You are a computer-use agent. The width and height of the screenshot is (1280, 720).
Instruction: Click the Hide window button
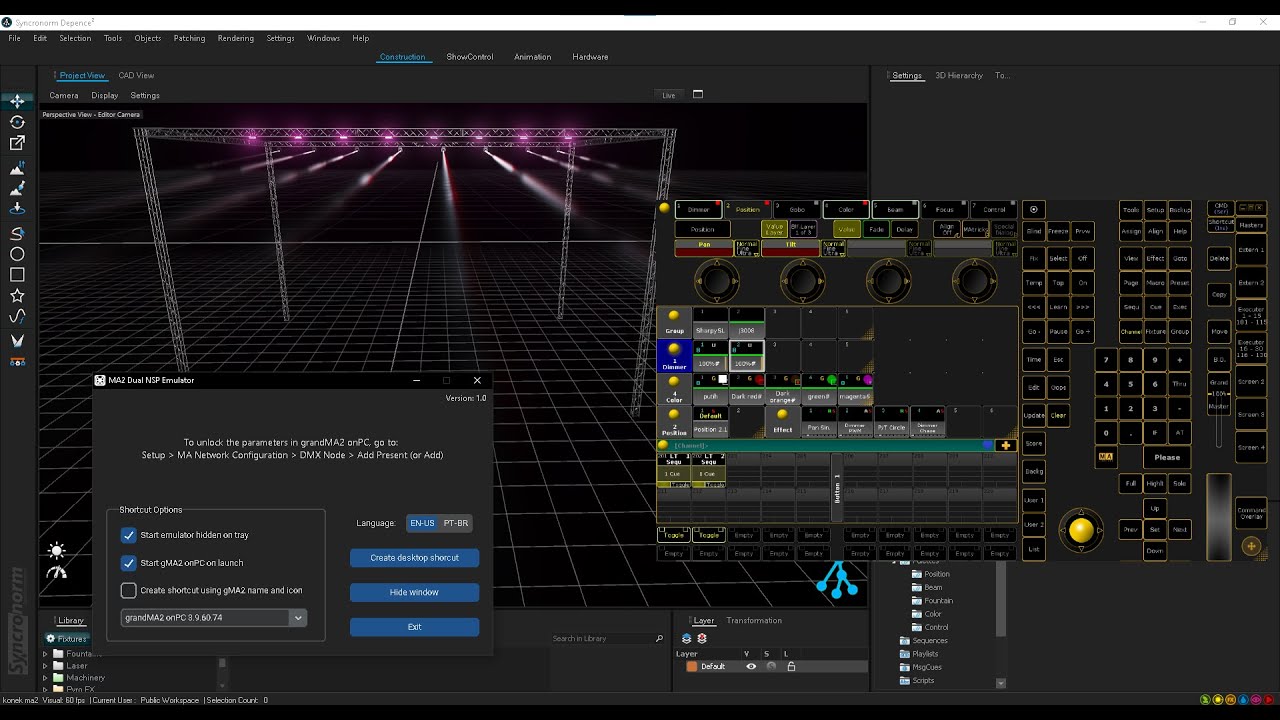(x=414, y=592)
